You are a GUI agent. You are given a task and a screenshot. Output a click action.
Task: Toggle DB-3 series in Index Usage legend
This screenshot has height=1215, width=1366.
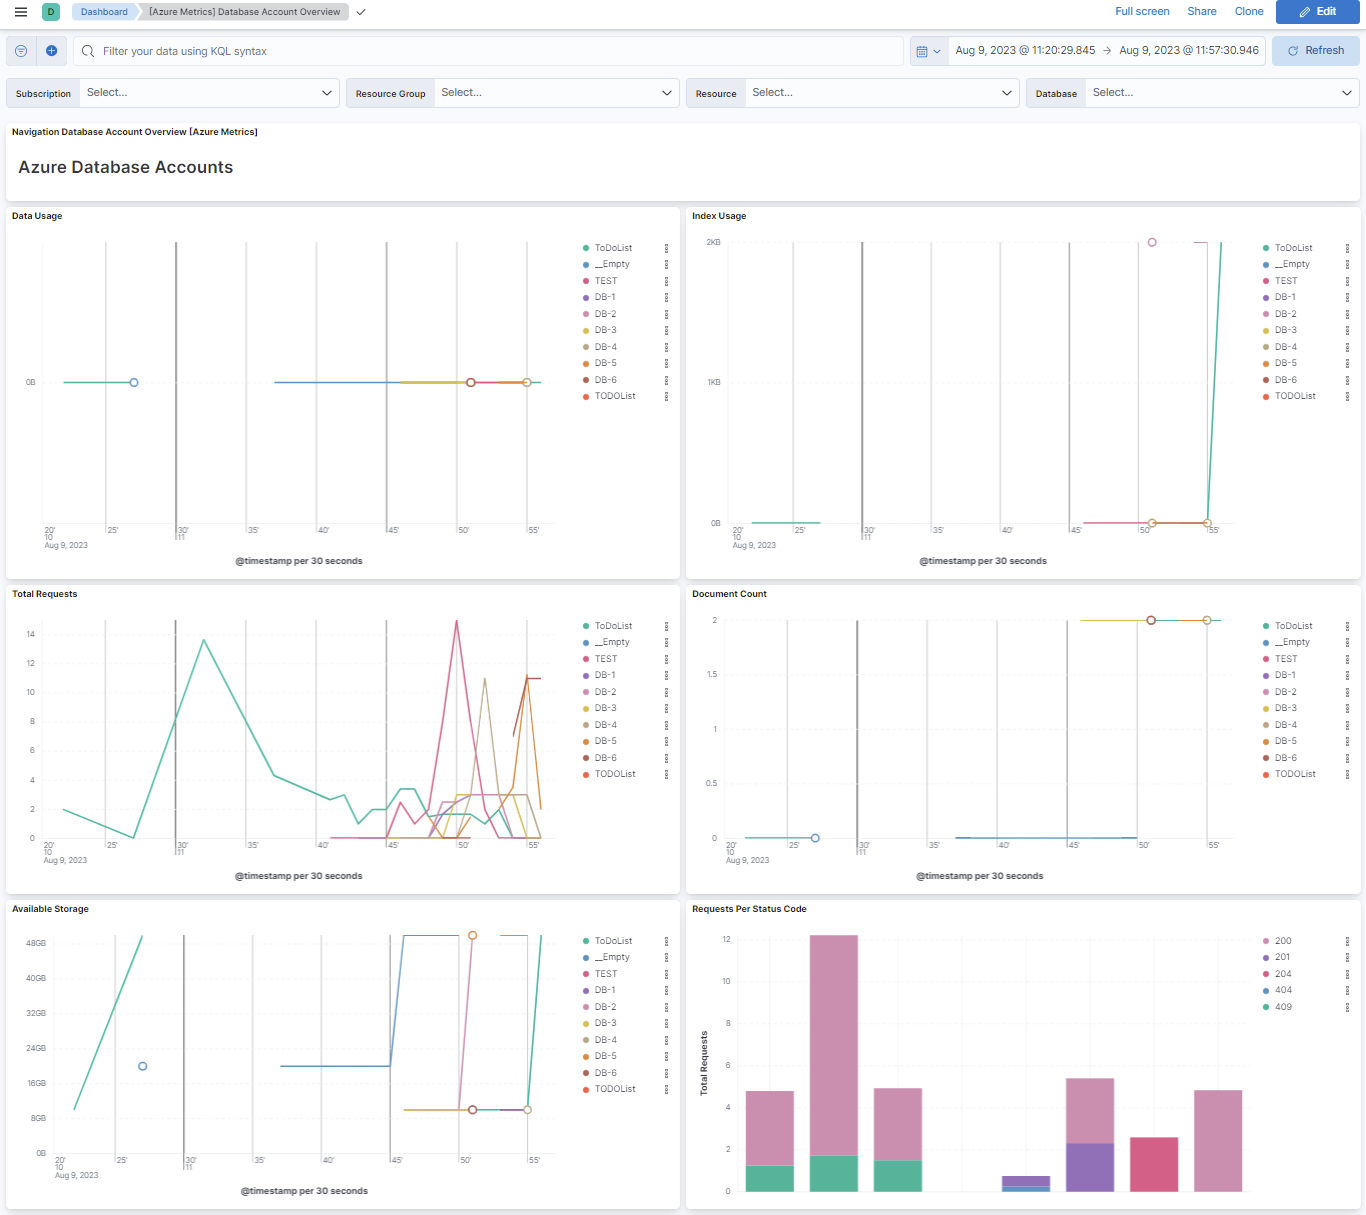pos(1285,330)
